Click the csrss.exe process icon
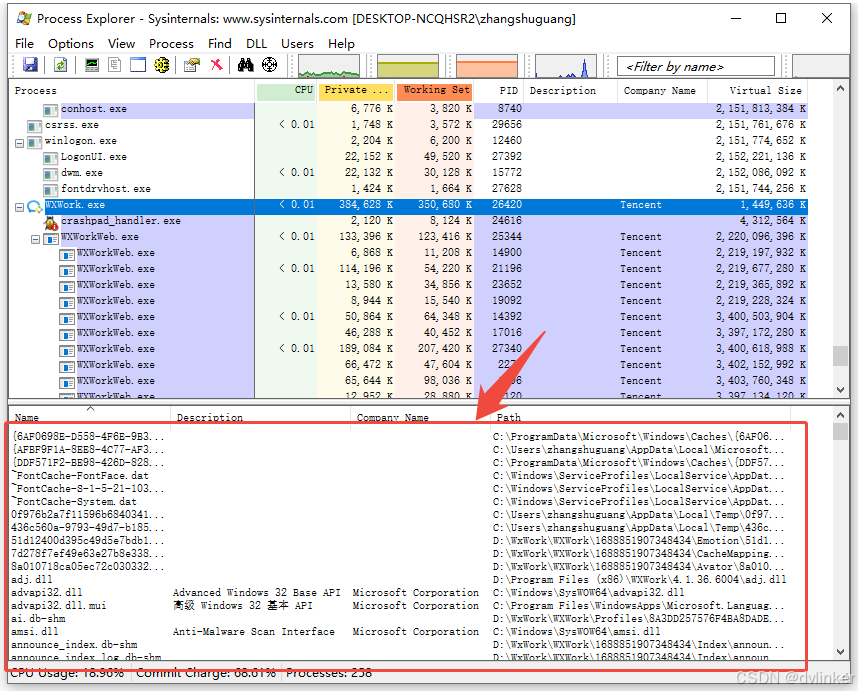Viewport: 859px width, 693px height. pos(35,127)
